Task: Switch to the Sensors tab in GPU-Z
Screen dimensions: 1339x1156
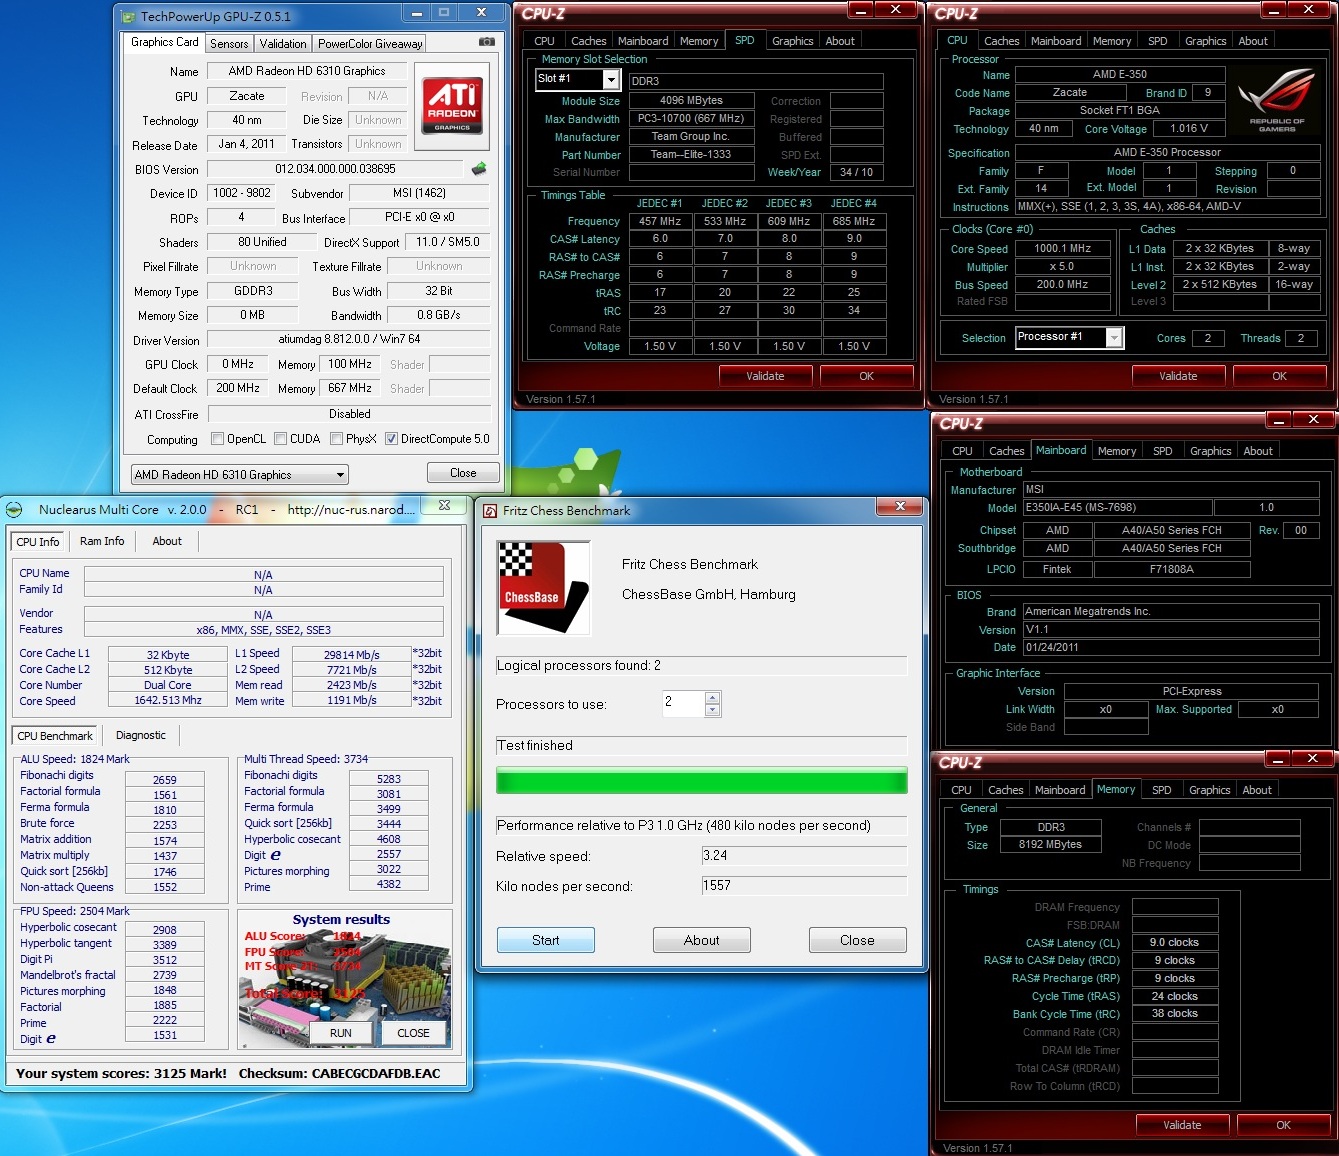Action: pyautogui.click(x=229, y=44)
